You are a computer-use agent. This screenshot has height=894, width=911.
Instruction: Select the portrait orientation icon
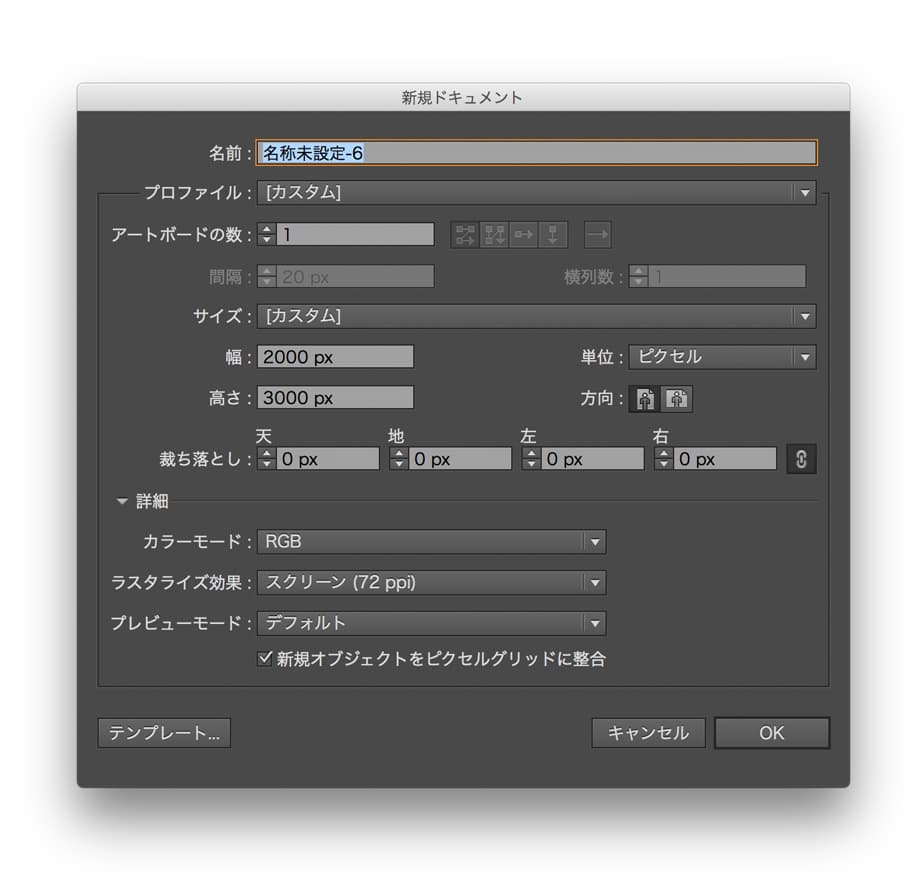[x=645, y=398]
